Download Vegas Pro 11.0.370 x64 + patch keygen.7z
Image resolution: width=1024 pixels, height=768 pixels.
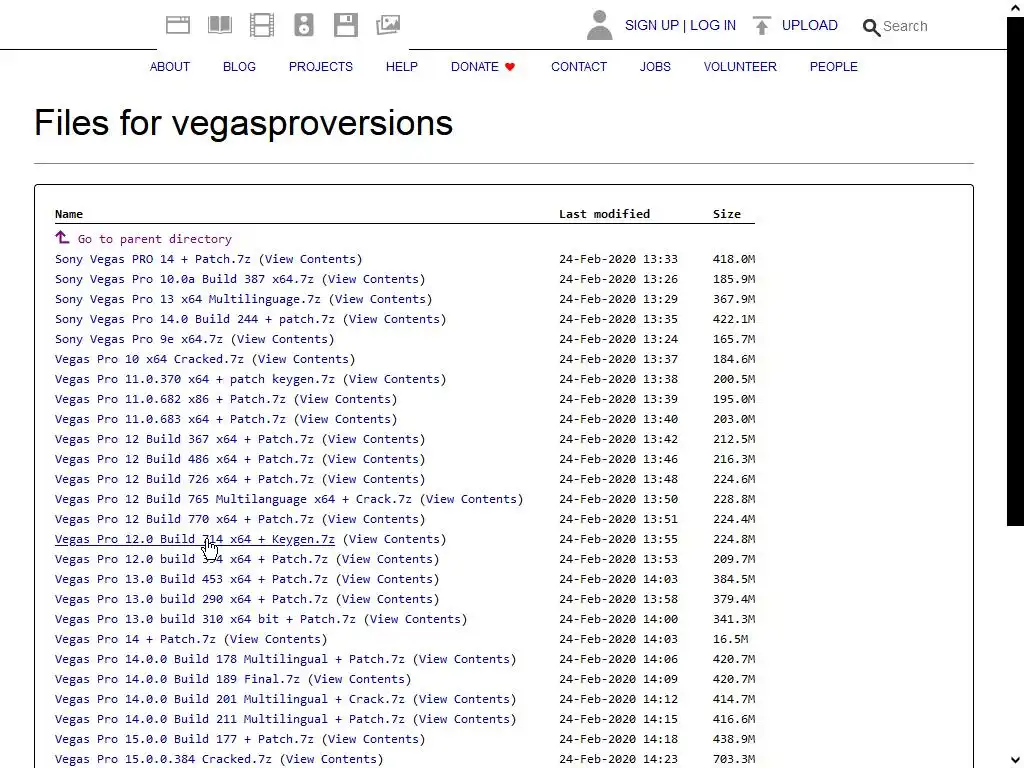[x=195, y=379]
